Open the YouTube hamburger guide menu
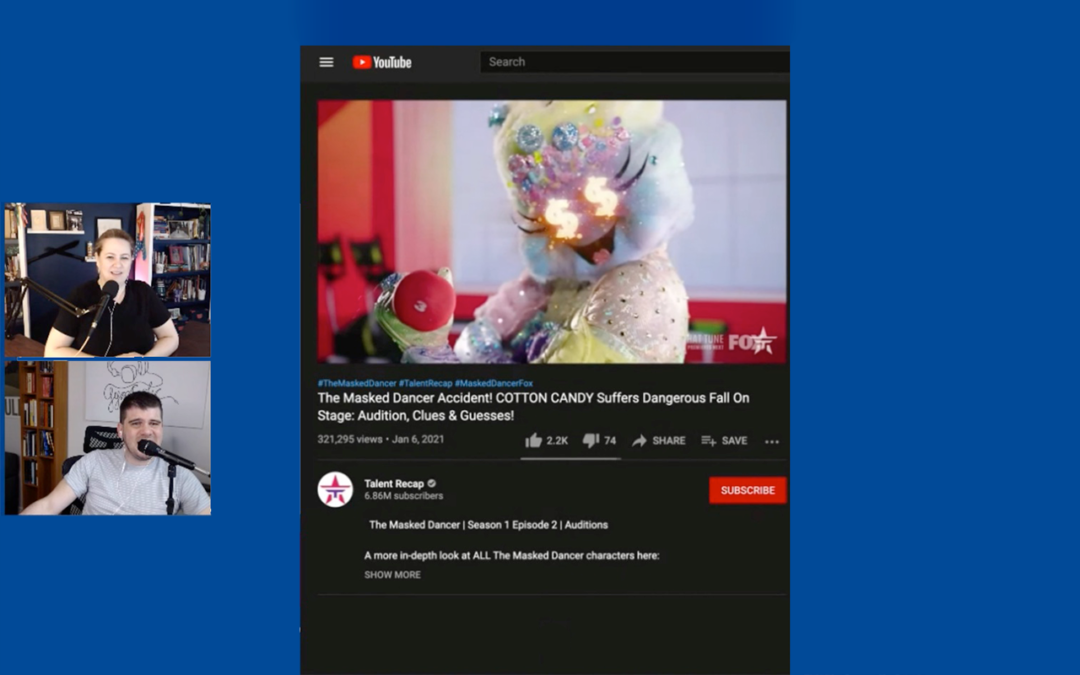 coord(326,62)
